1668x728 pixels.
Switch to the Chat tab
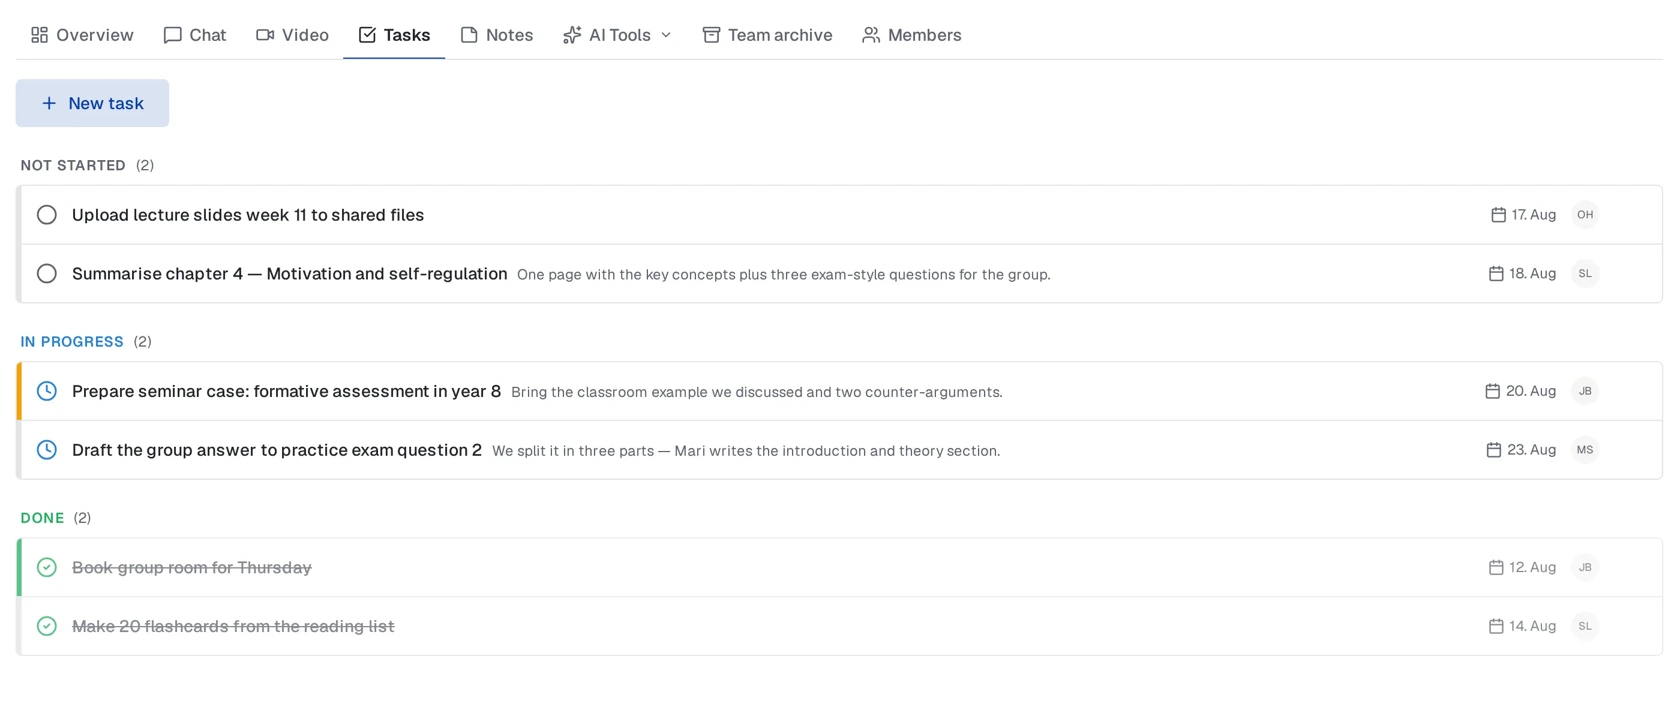coord(195,35)
